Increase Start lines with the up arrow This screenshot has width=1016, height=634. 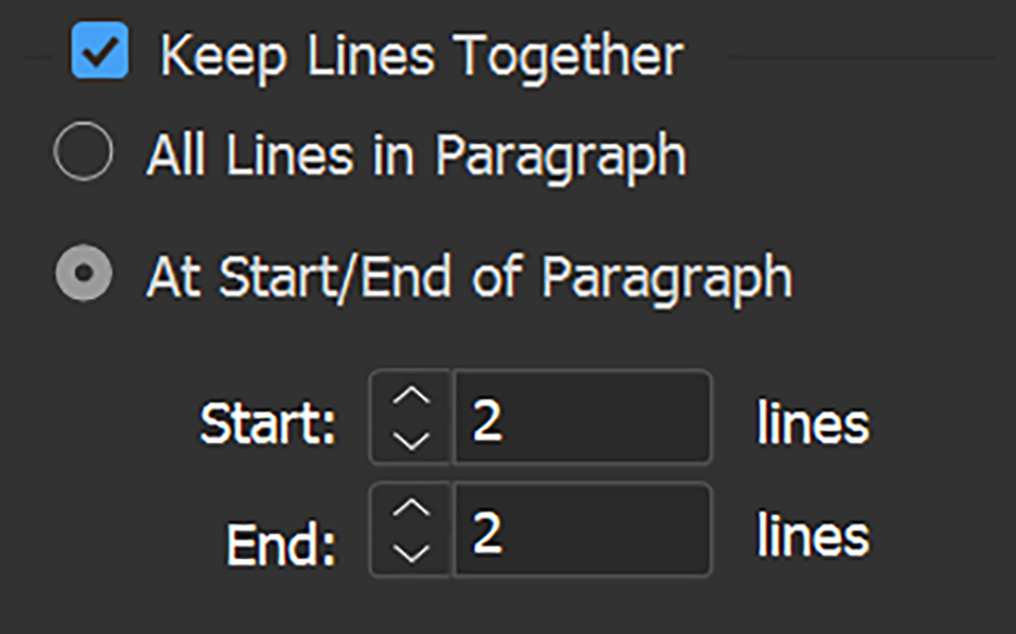pyautogui.click(x=412, y=397)
